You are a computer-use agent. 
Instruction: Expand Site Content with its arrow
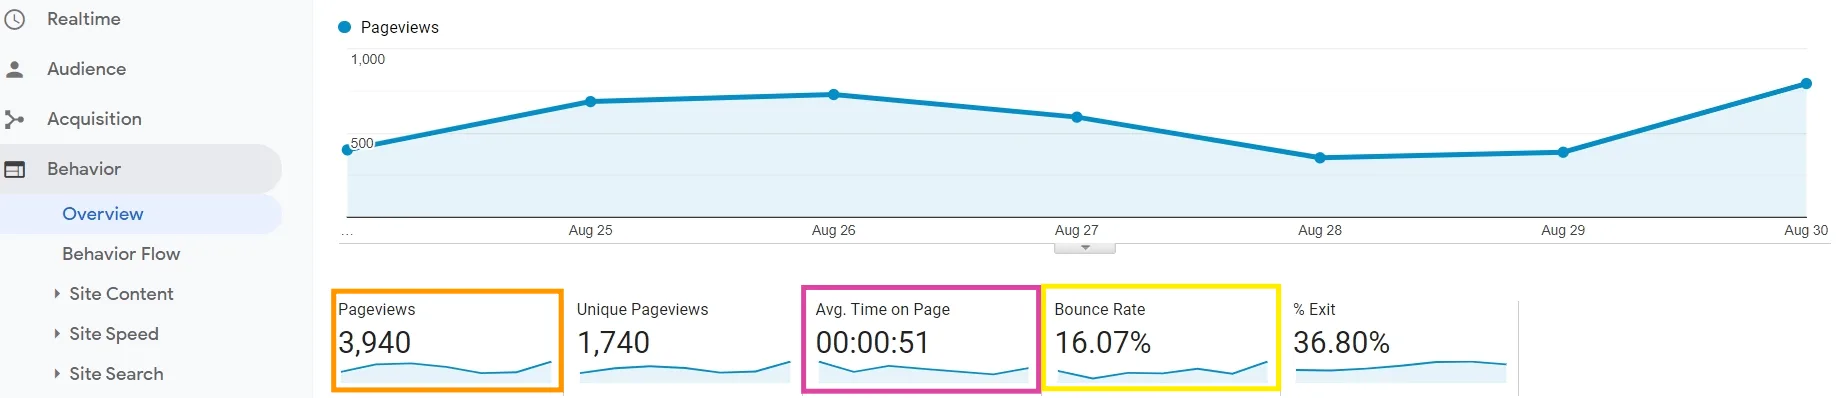pyautogui.click(x=57, y=294)
